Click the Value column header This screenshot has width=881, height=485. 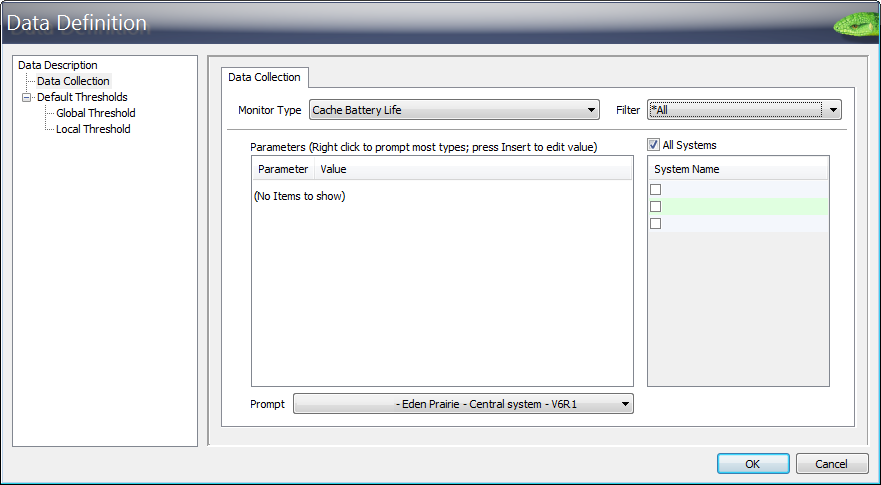click(x=333, y=170)
